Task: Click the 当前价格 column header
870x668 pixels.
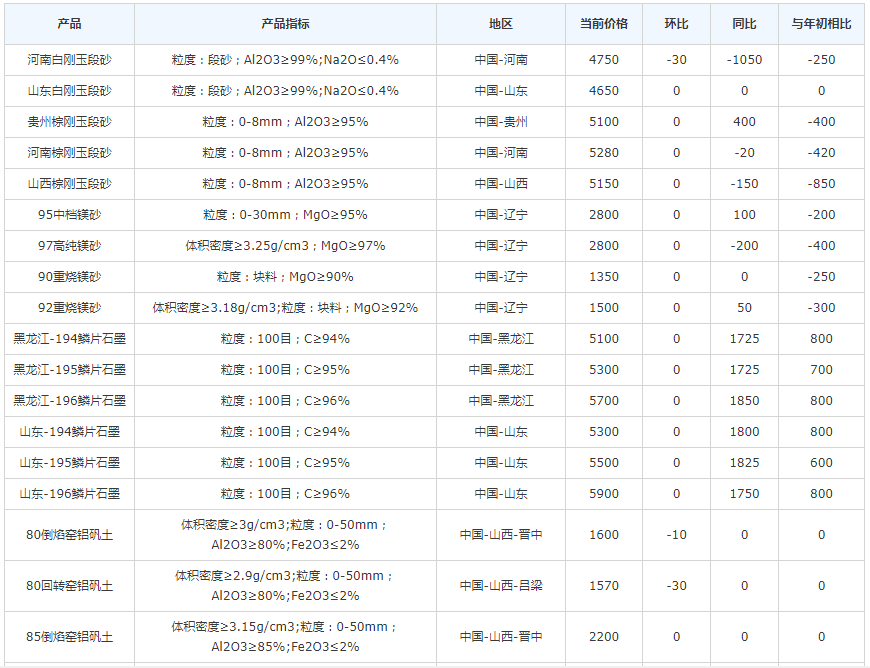Action: point(604,24)
